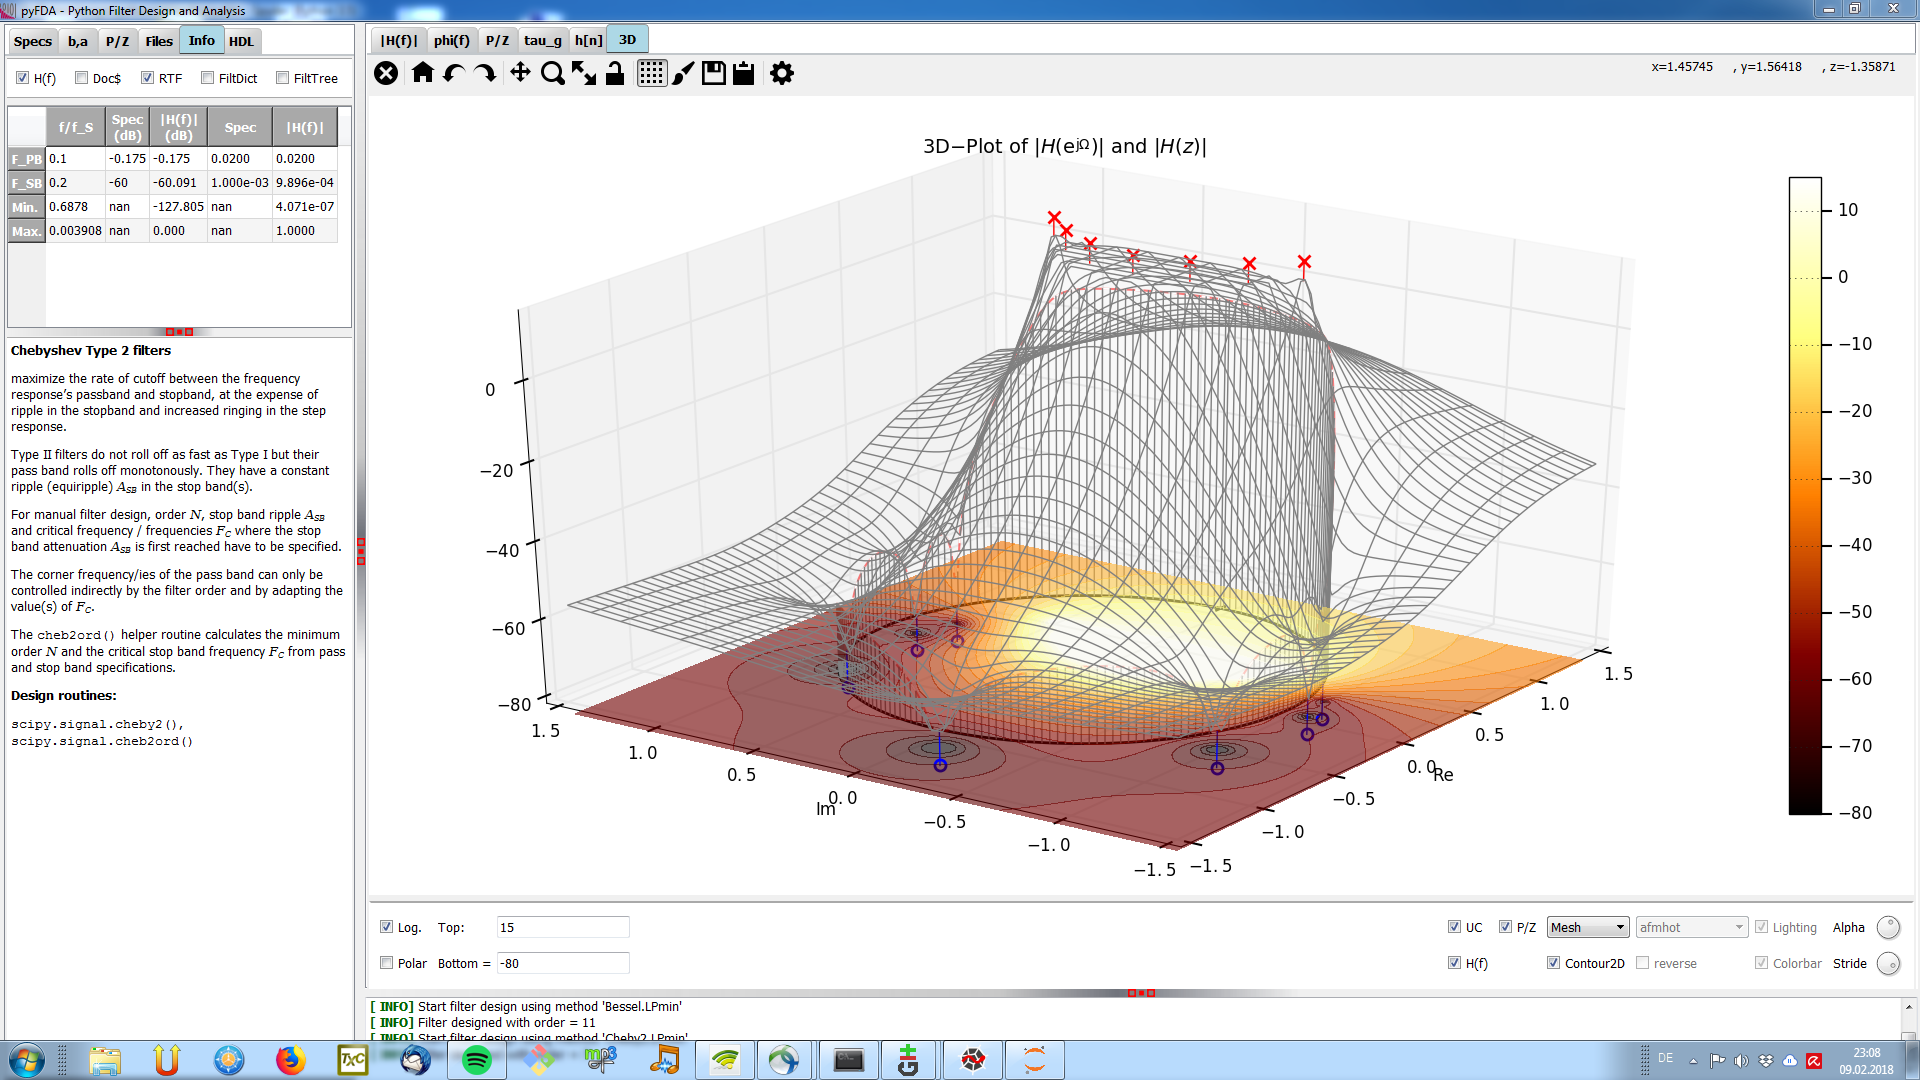Click the Undo (back arrow) view icon
The height and width of the screenshot is (1080, 1920).
pos(454,73)
